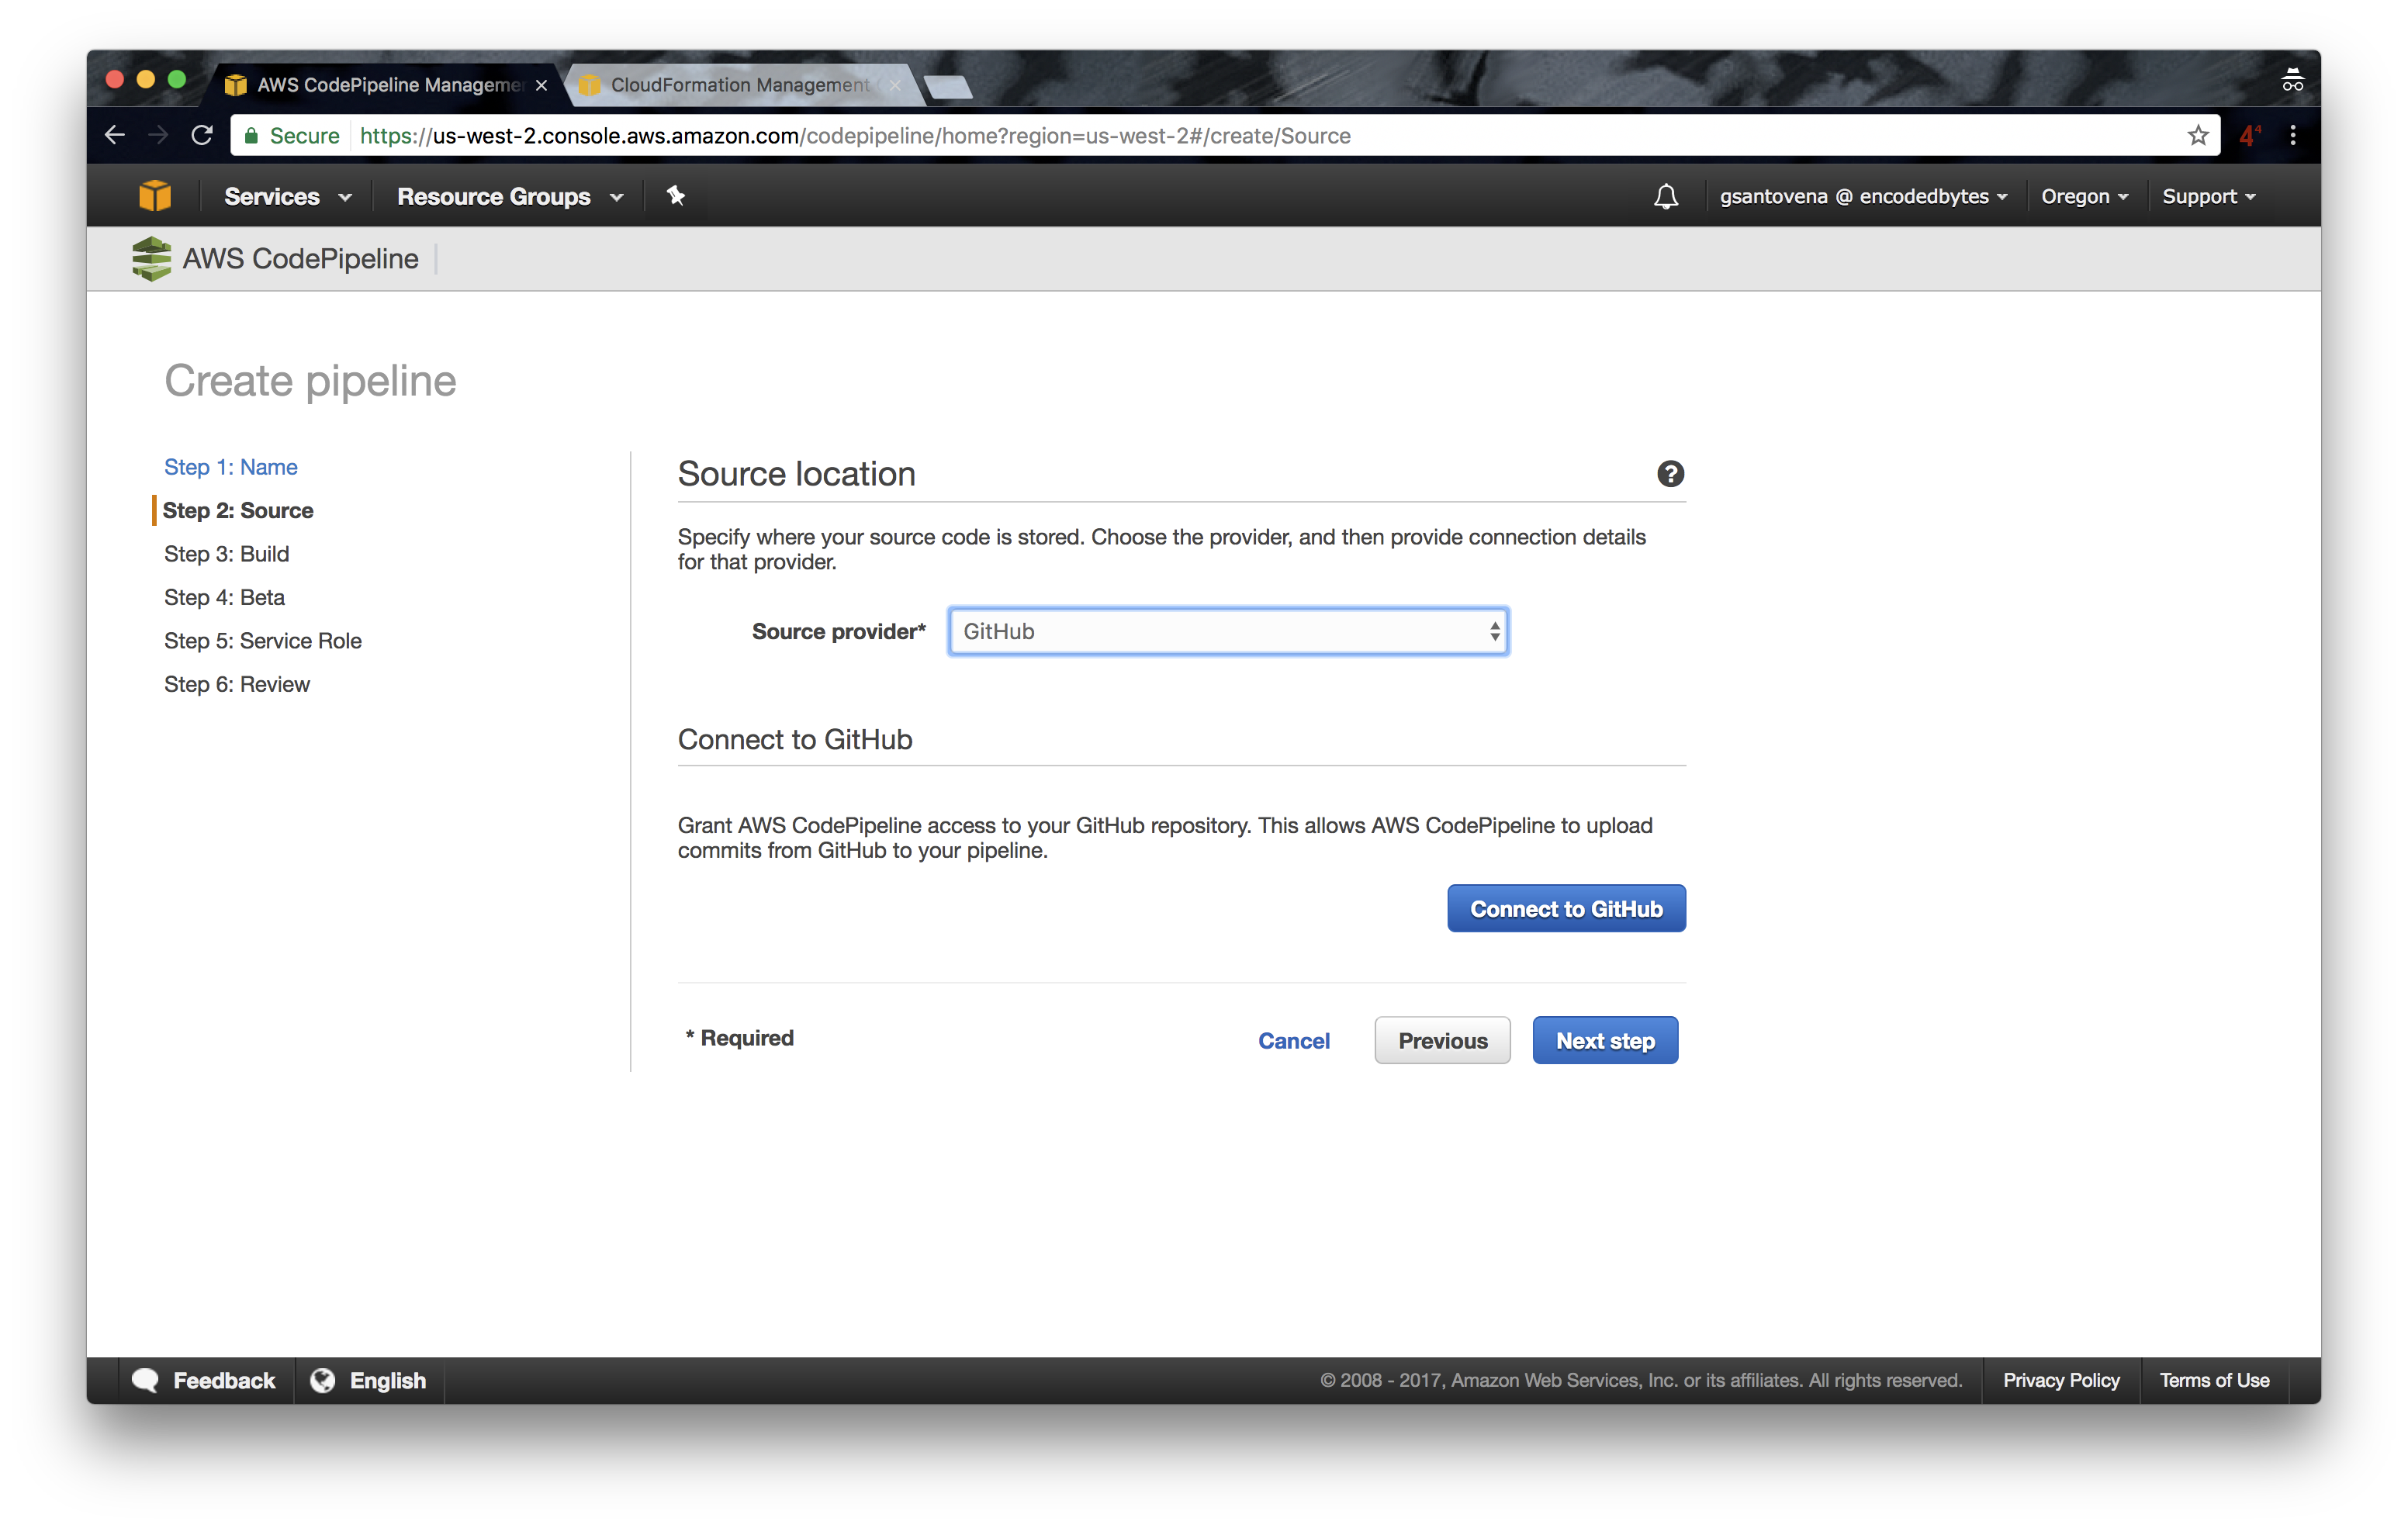Open the Support menu

click(2208, 196)
